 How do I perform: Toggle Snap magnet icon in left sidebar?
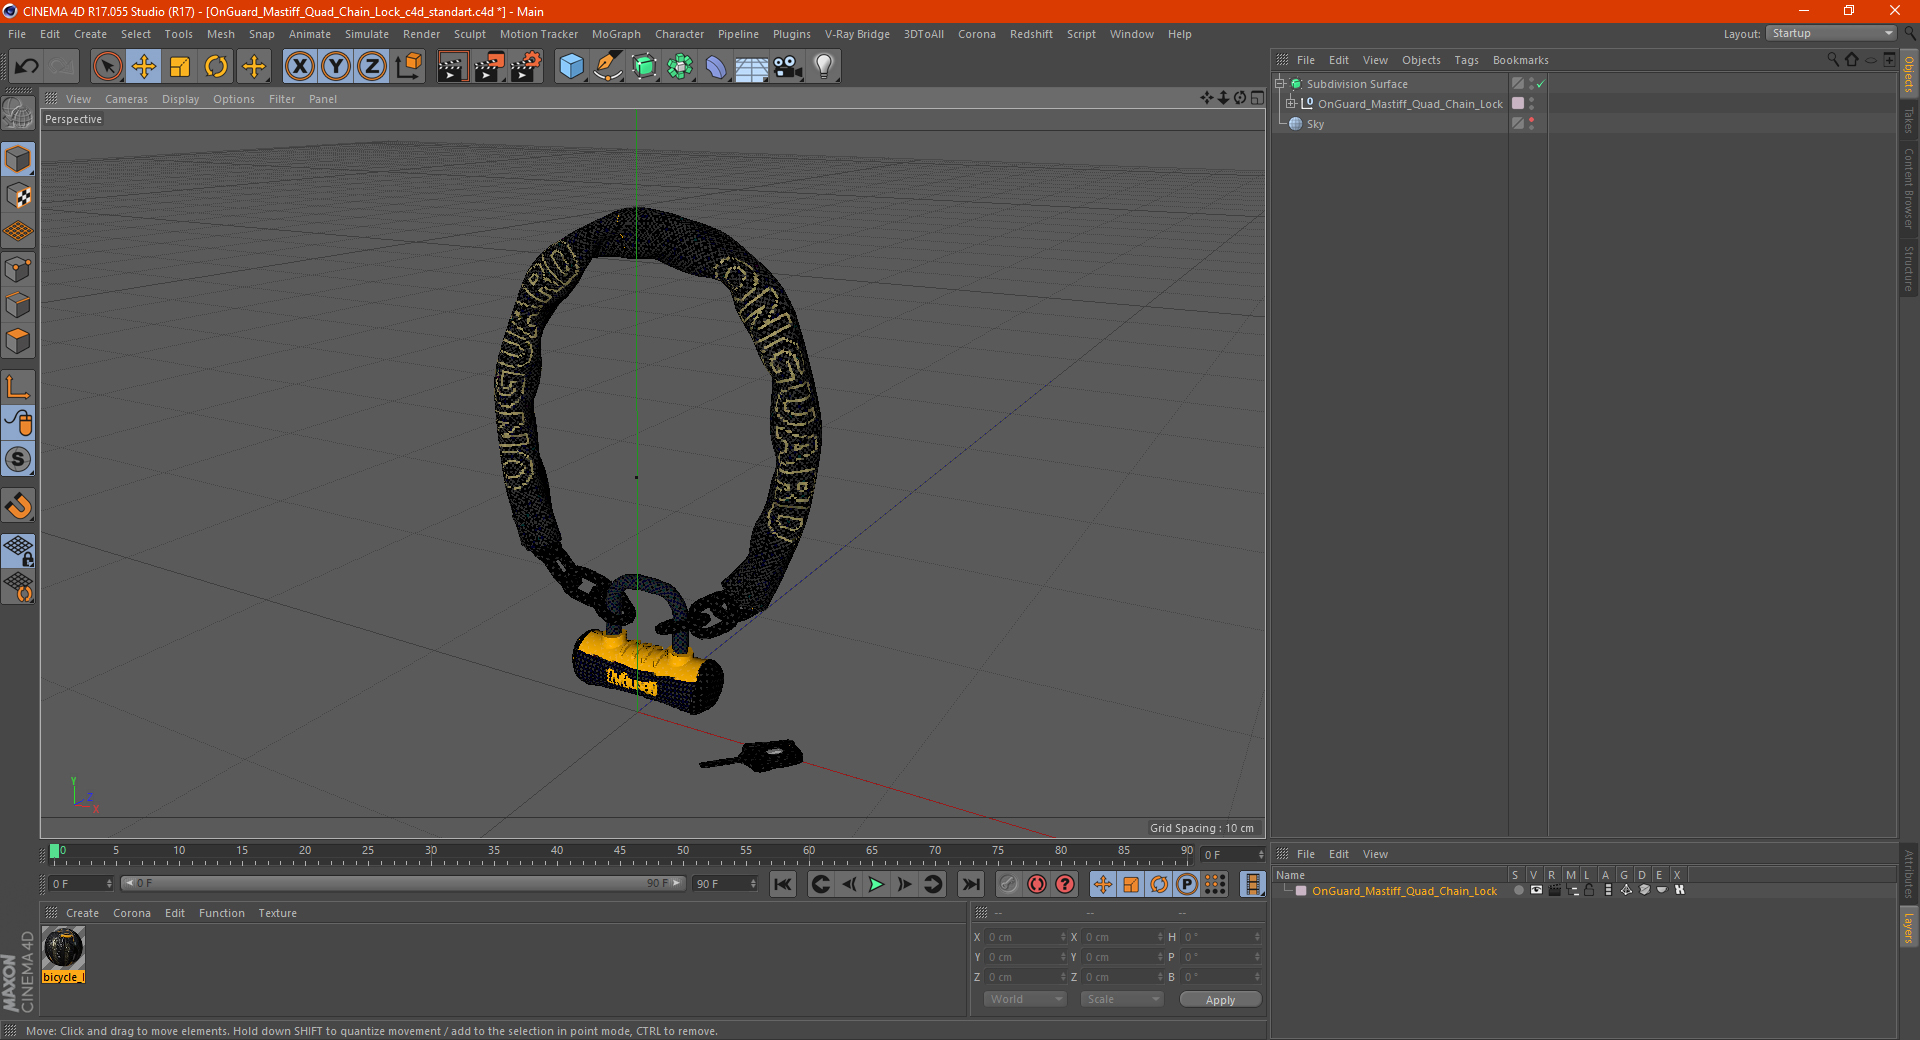(x=18, y=506)
